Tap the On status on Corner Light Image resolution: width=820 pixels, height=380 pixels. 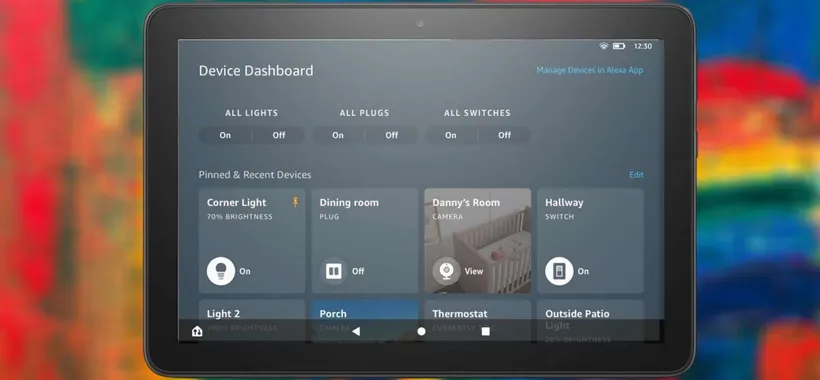[x=245, y=271]
